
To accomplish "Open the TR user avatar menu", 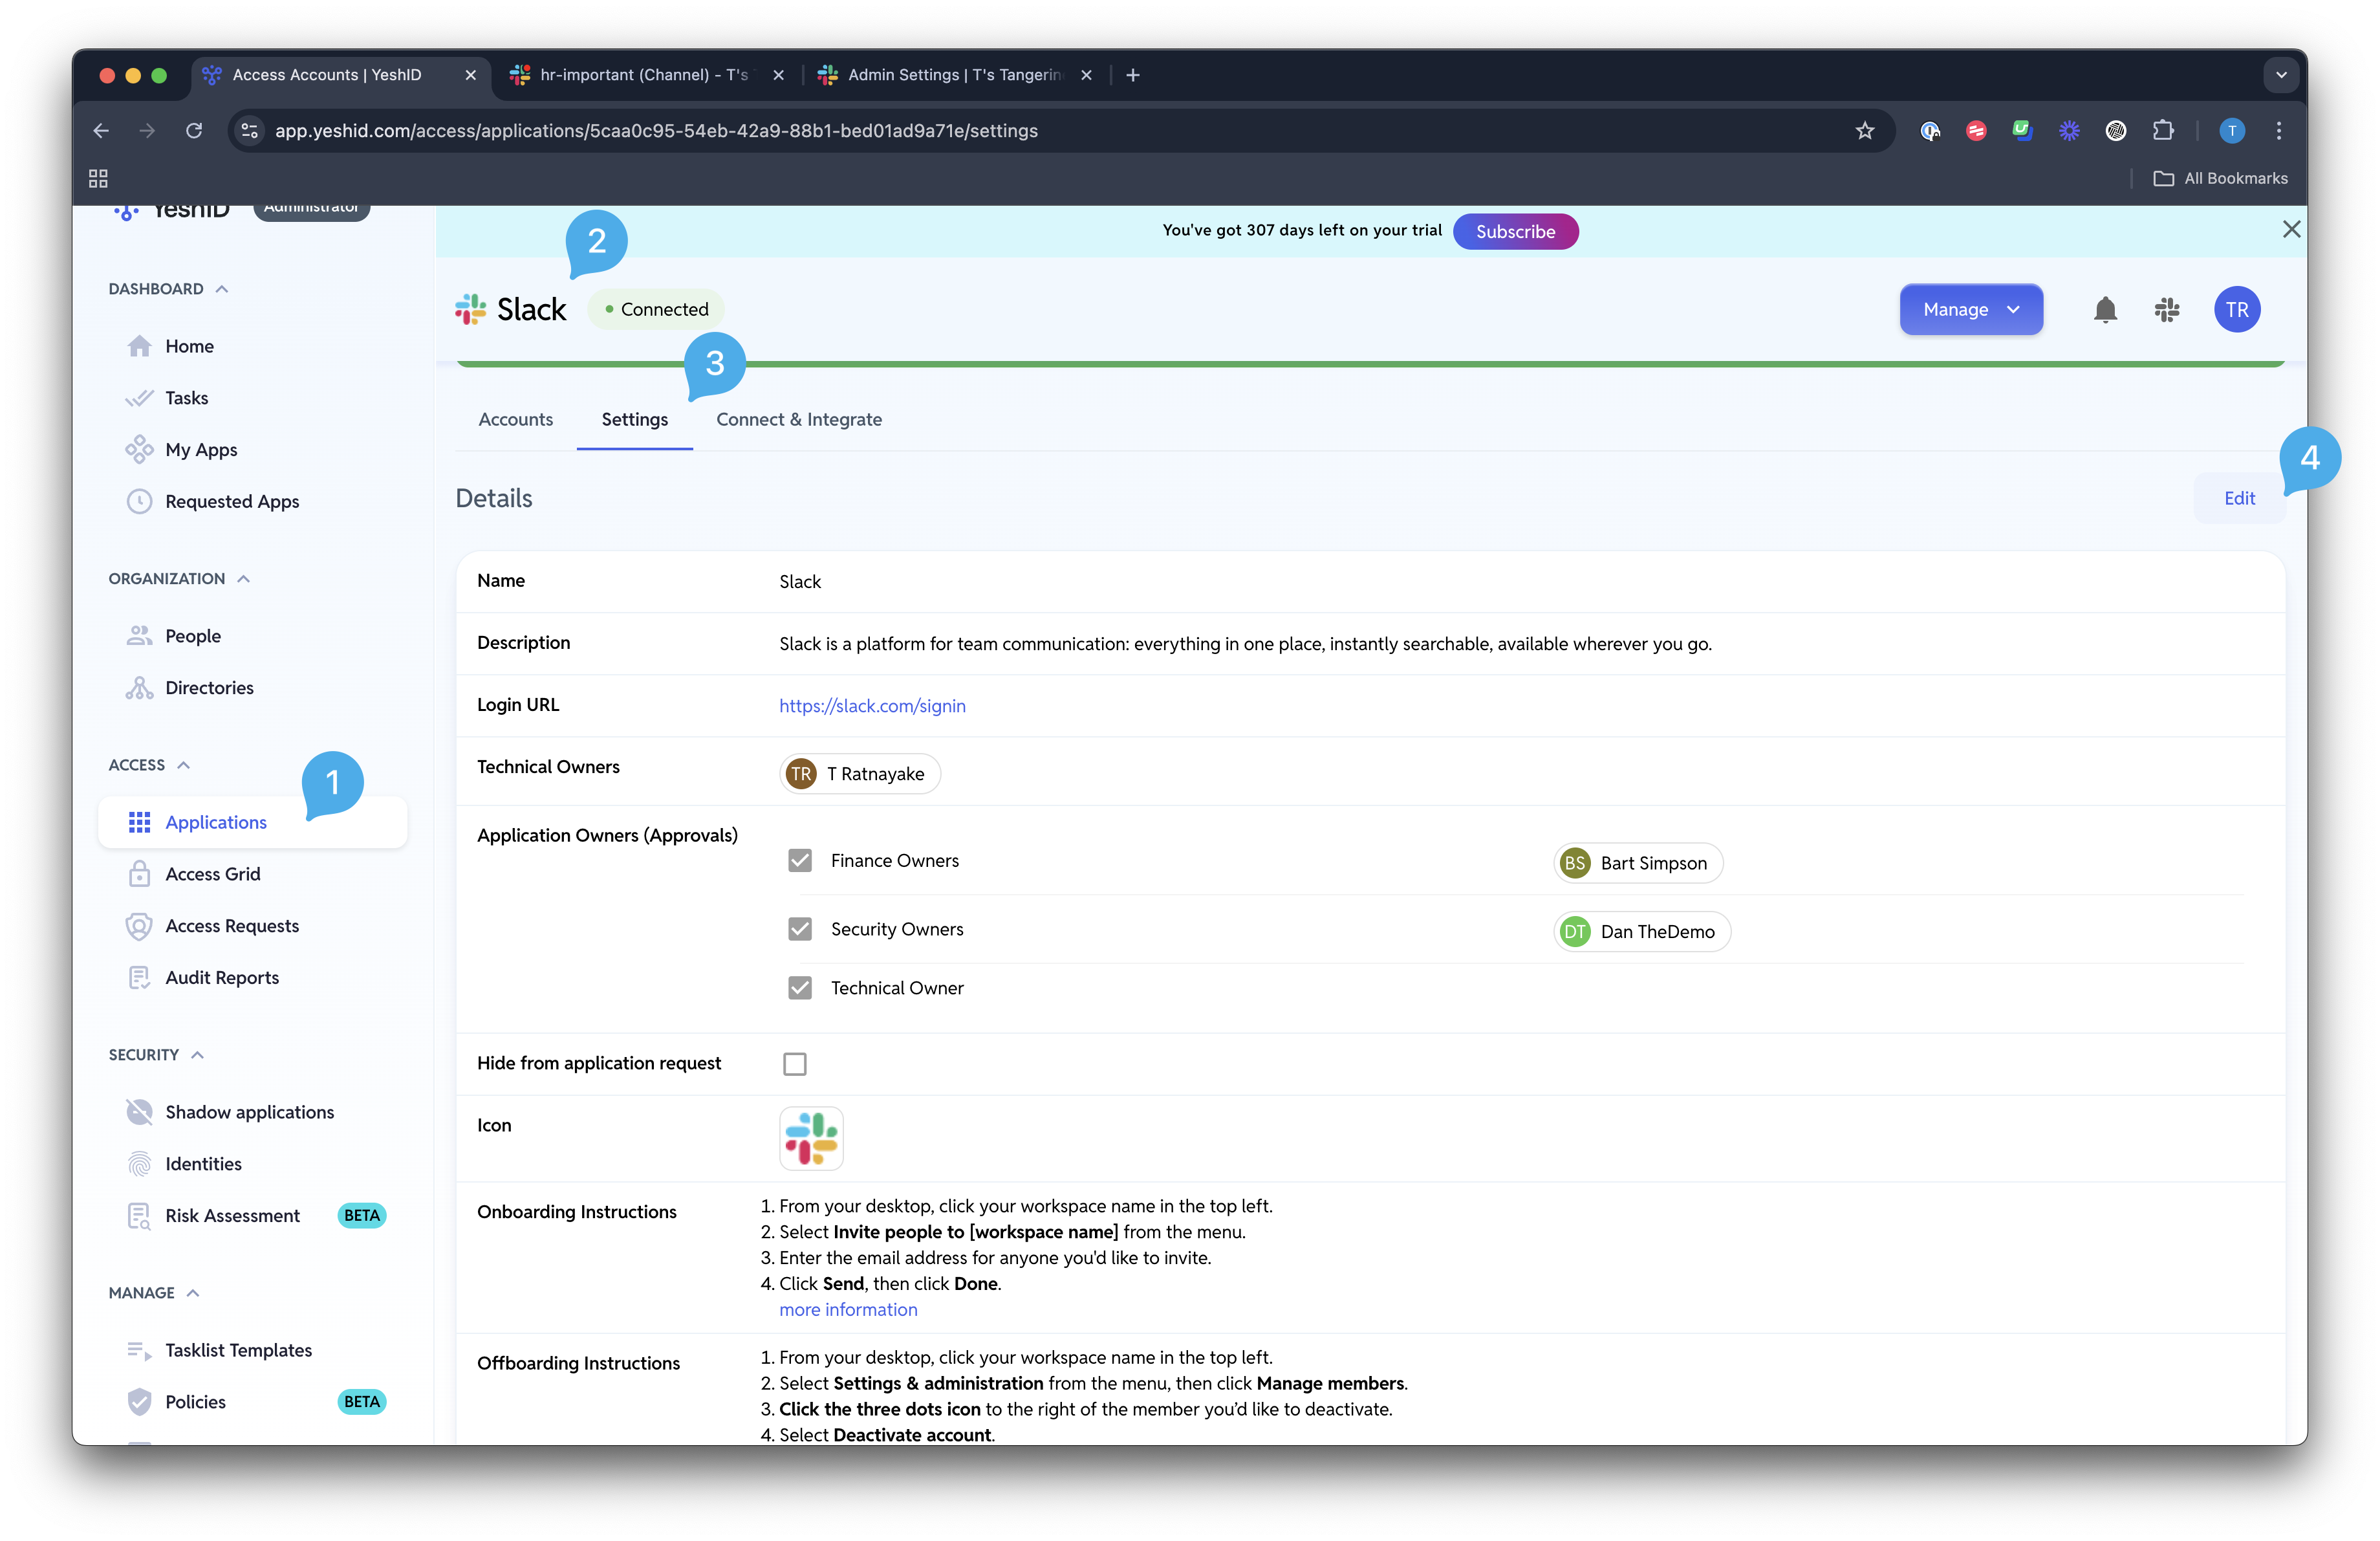I will coord(2237,310).
